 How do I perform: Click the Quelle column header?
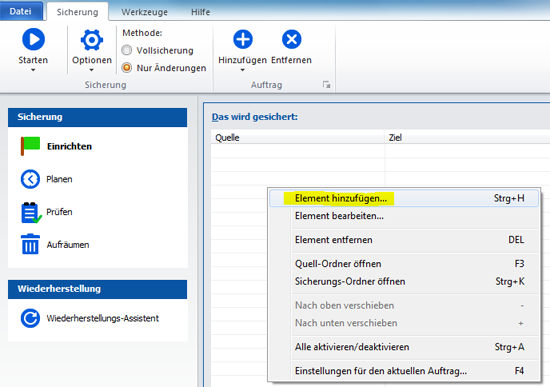[x=297, y=138]
